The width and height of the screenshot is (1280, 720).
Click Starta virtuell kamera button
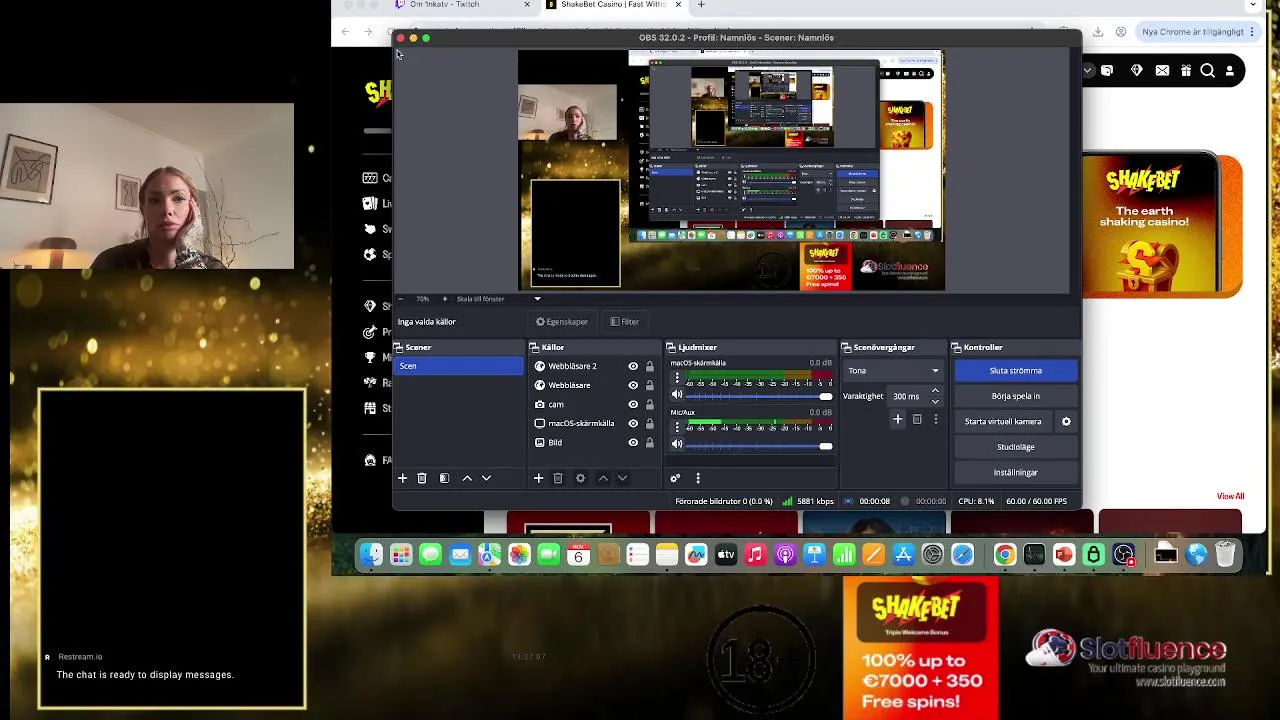point(1003,422)
